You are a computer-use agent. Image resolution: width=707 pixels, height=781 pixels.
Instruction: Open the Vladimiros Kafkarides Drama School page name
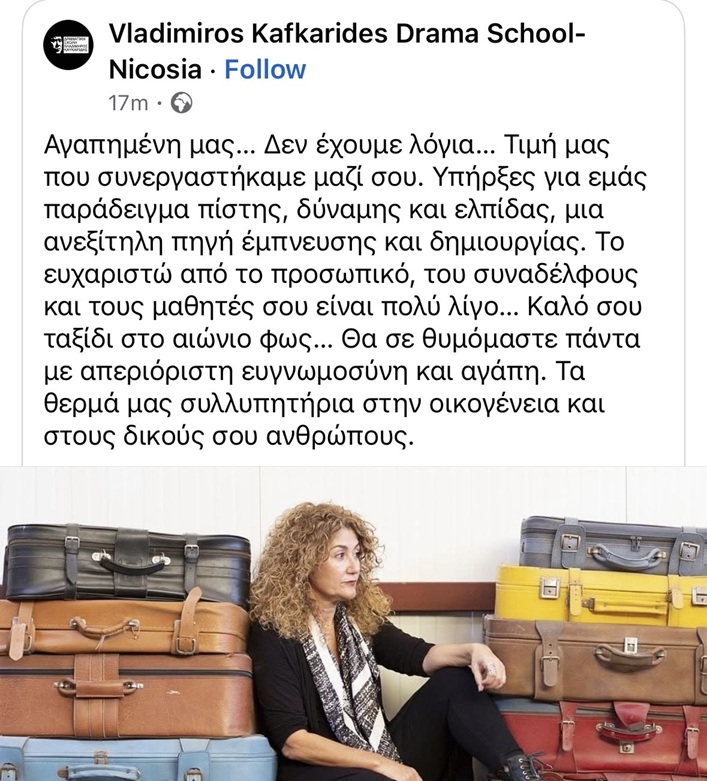347,51
